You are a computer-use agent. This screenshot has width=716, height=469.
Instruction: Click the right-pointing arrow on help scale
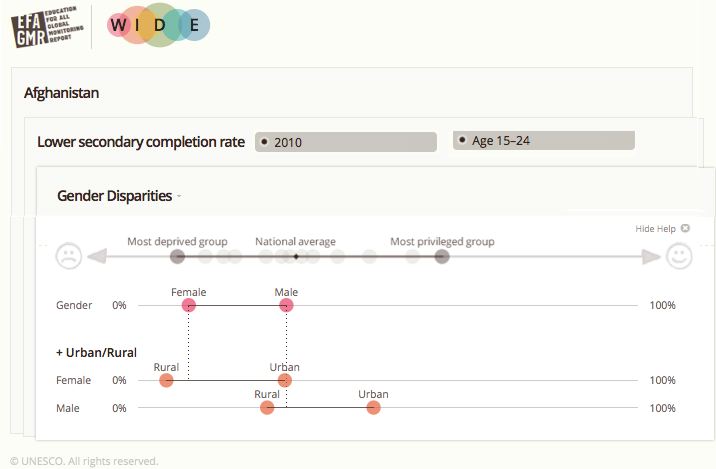[651, 257]
